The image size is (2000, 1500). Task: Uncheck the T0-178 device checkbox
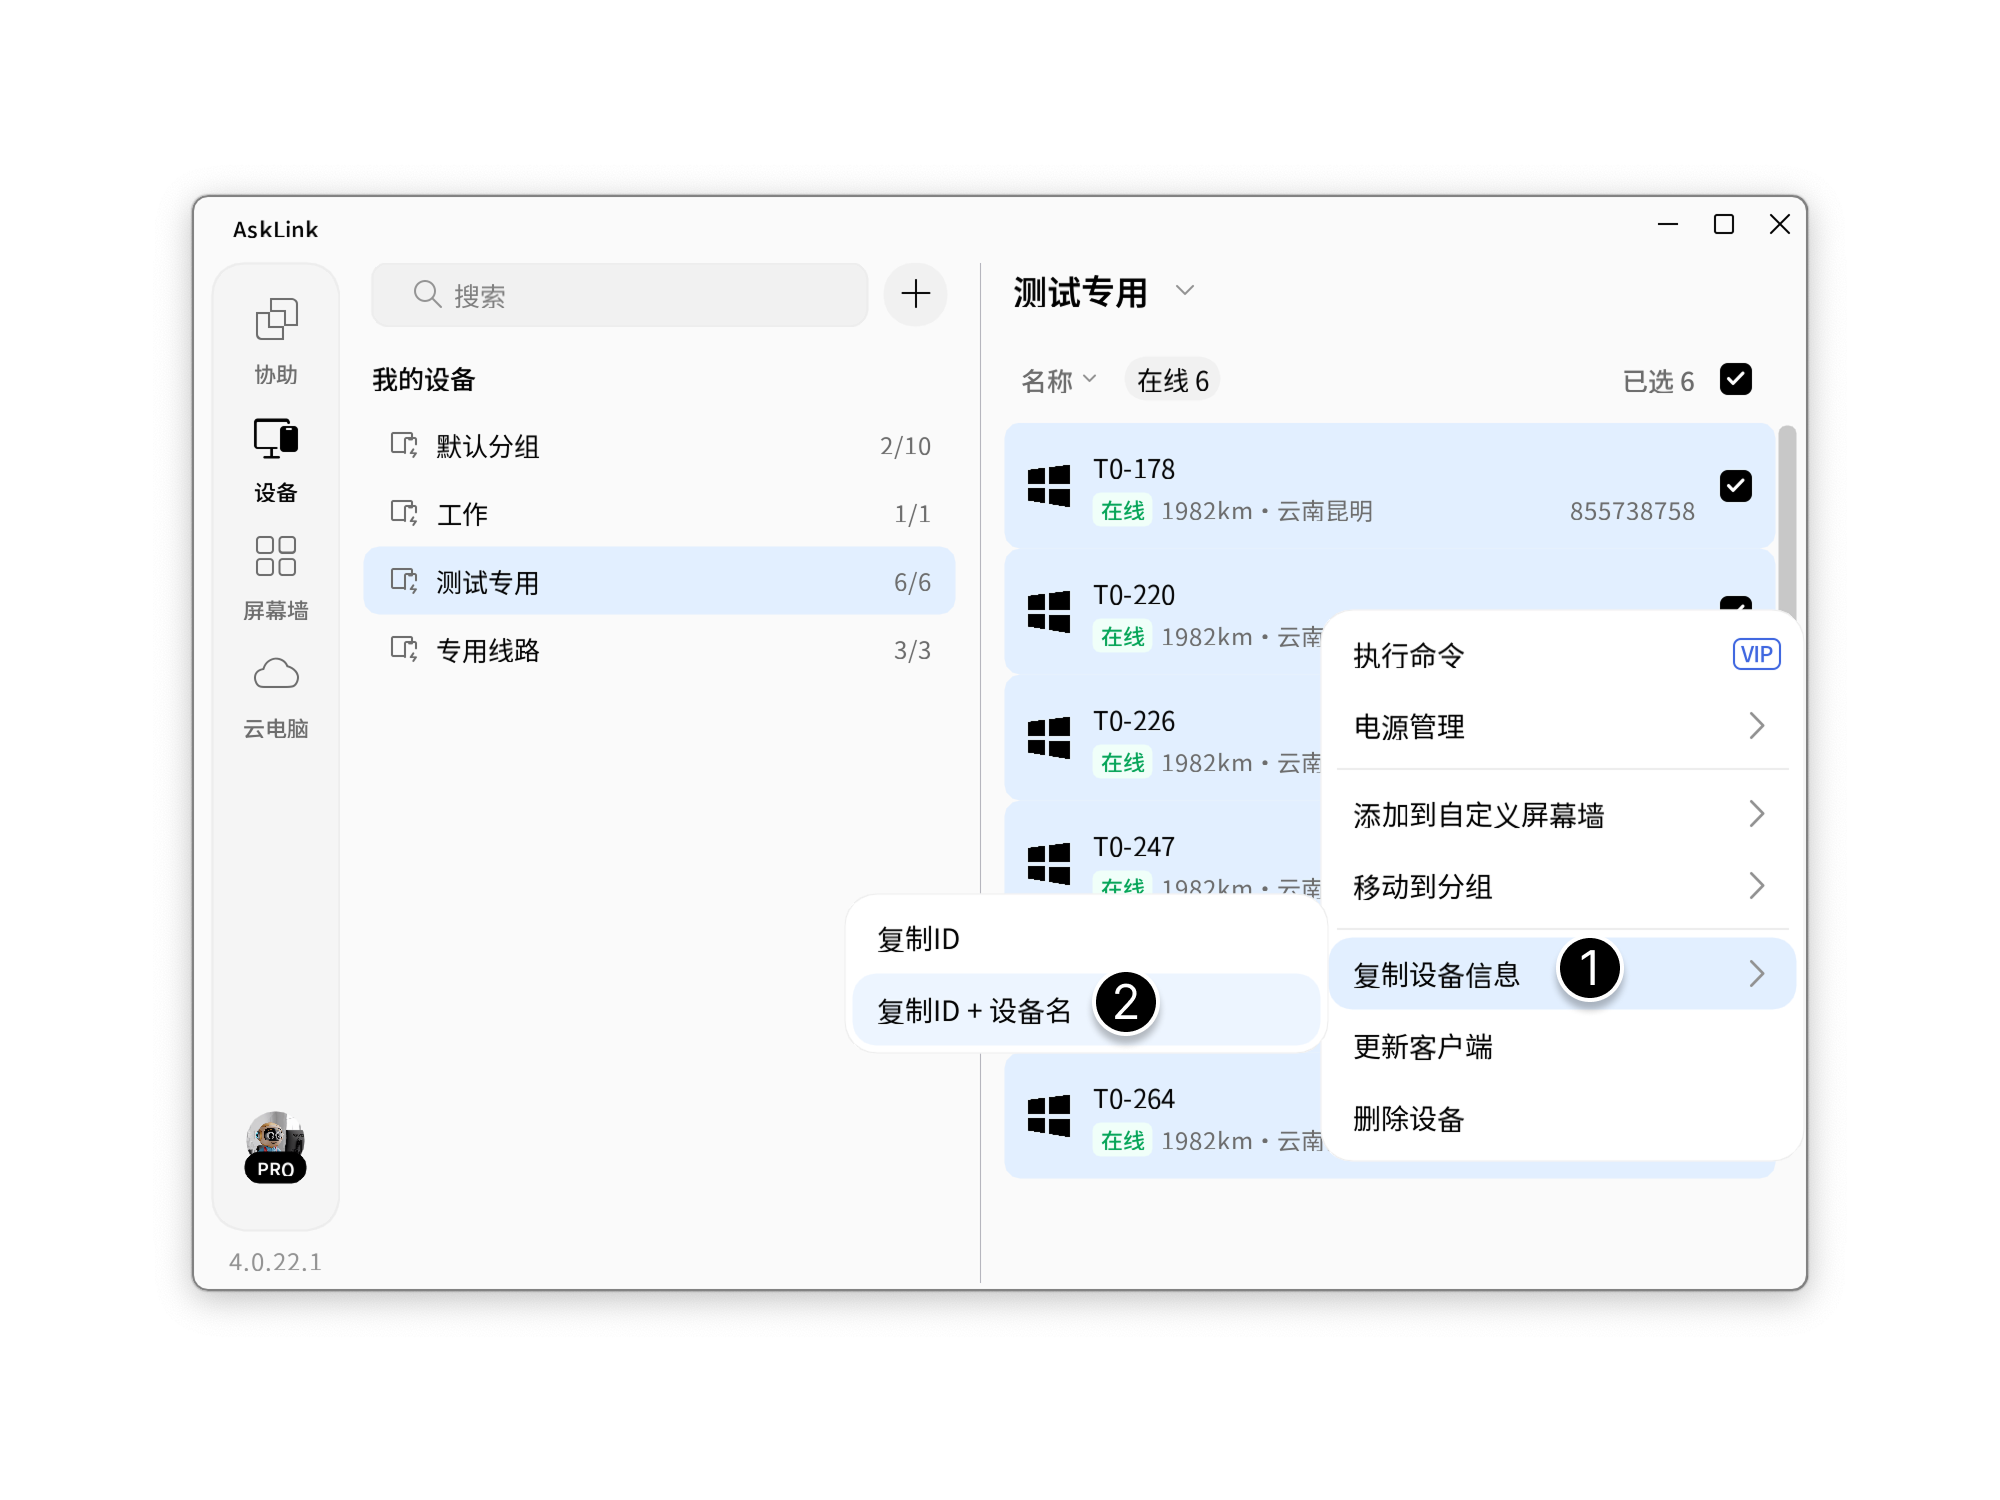1737,486
